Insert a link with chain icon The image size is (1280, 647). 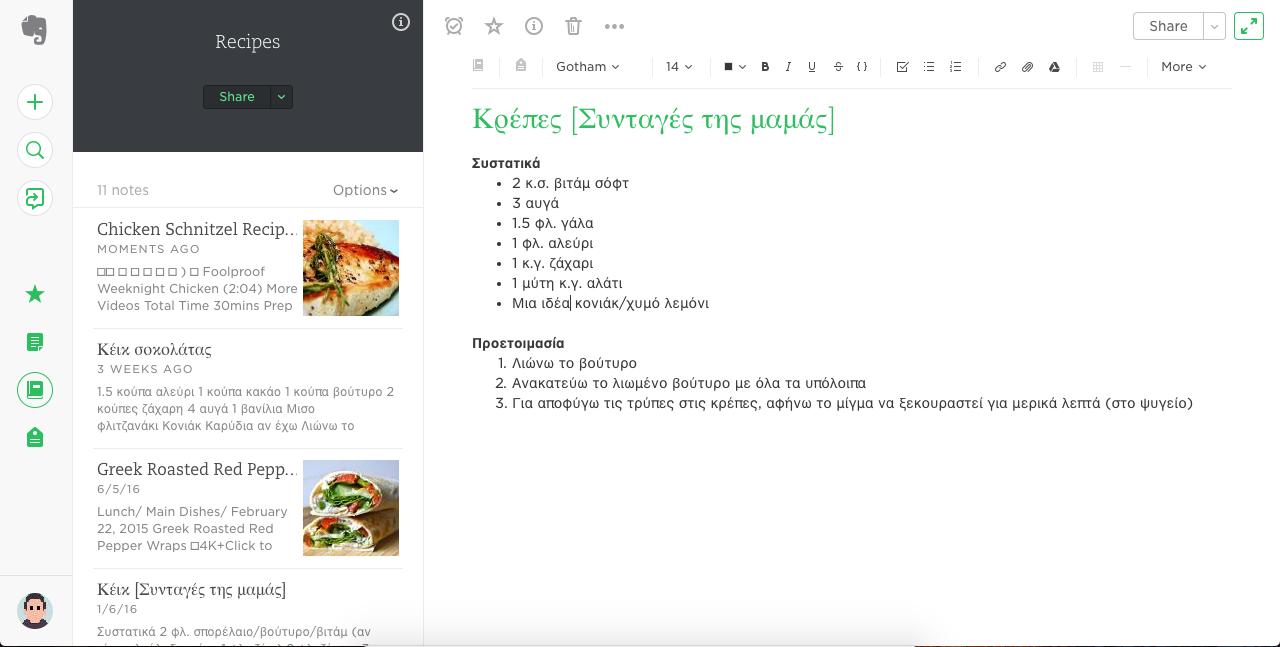coord(1000,67)
